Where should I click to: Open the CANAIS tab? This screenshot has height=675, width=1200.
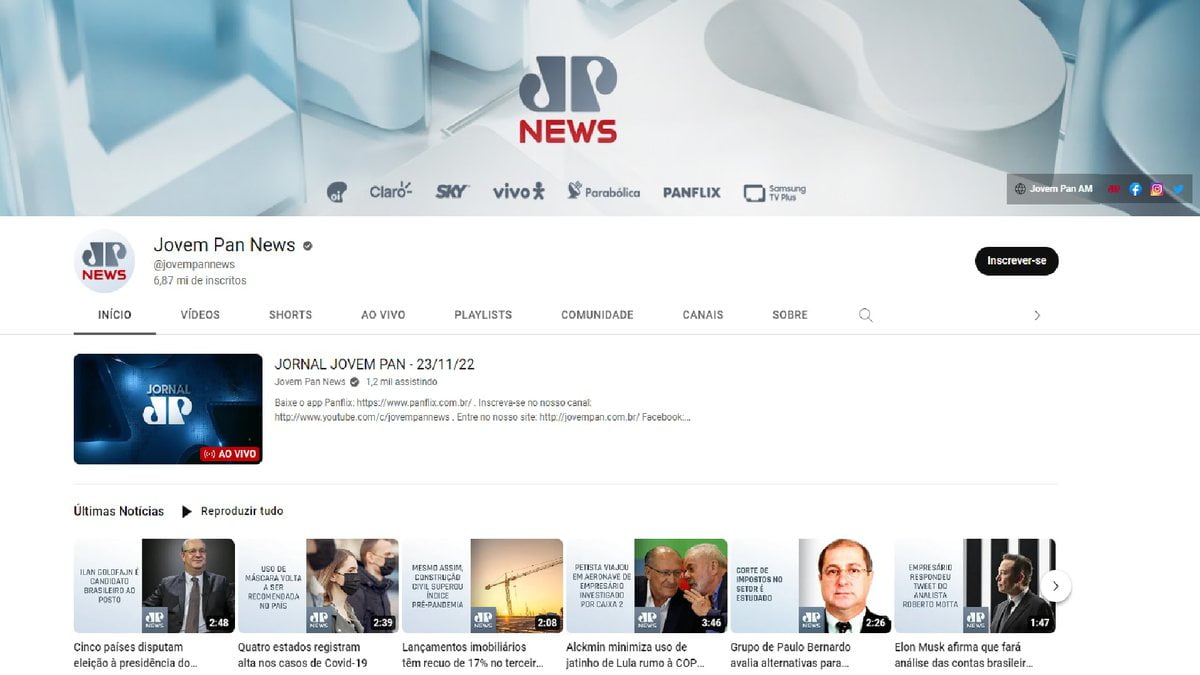point(703,315)
